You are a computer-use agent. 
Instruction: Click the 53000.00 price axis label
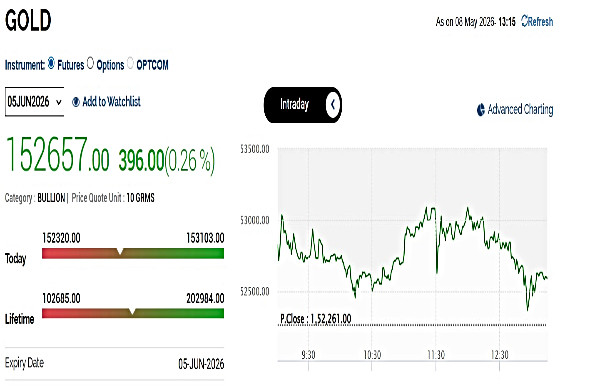254,220
